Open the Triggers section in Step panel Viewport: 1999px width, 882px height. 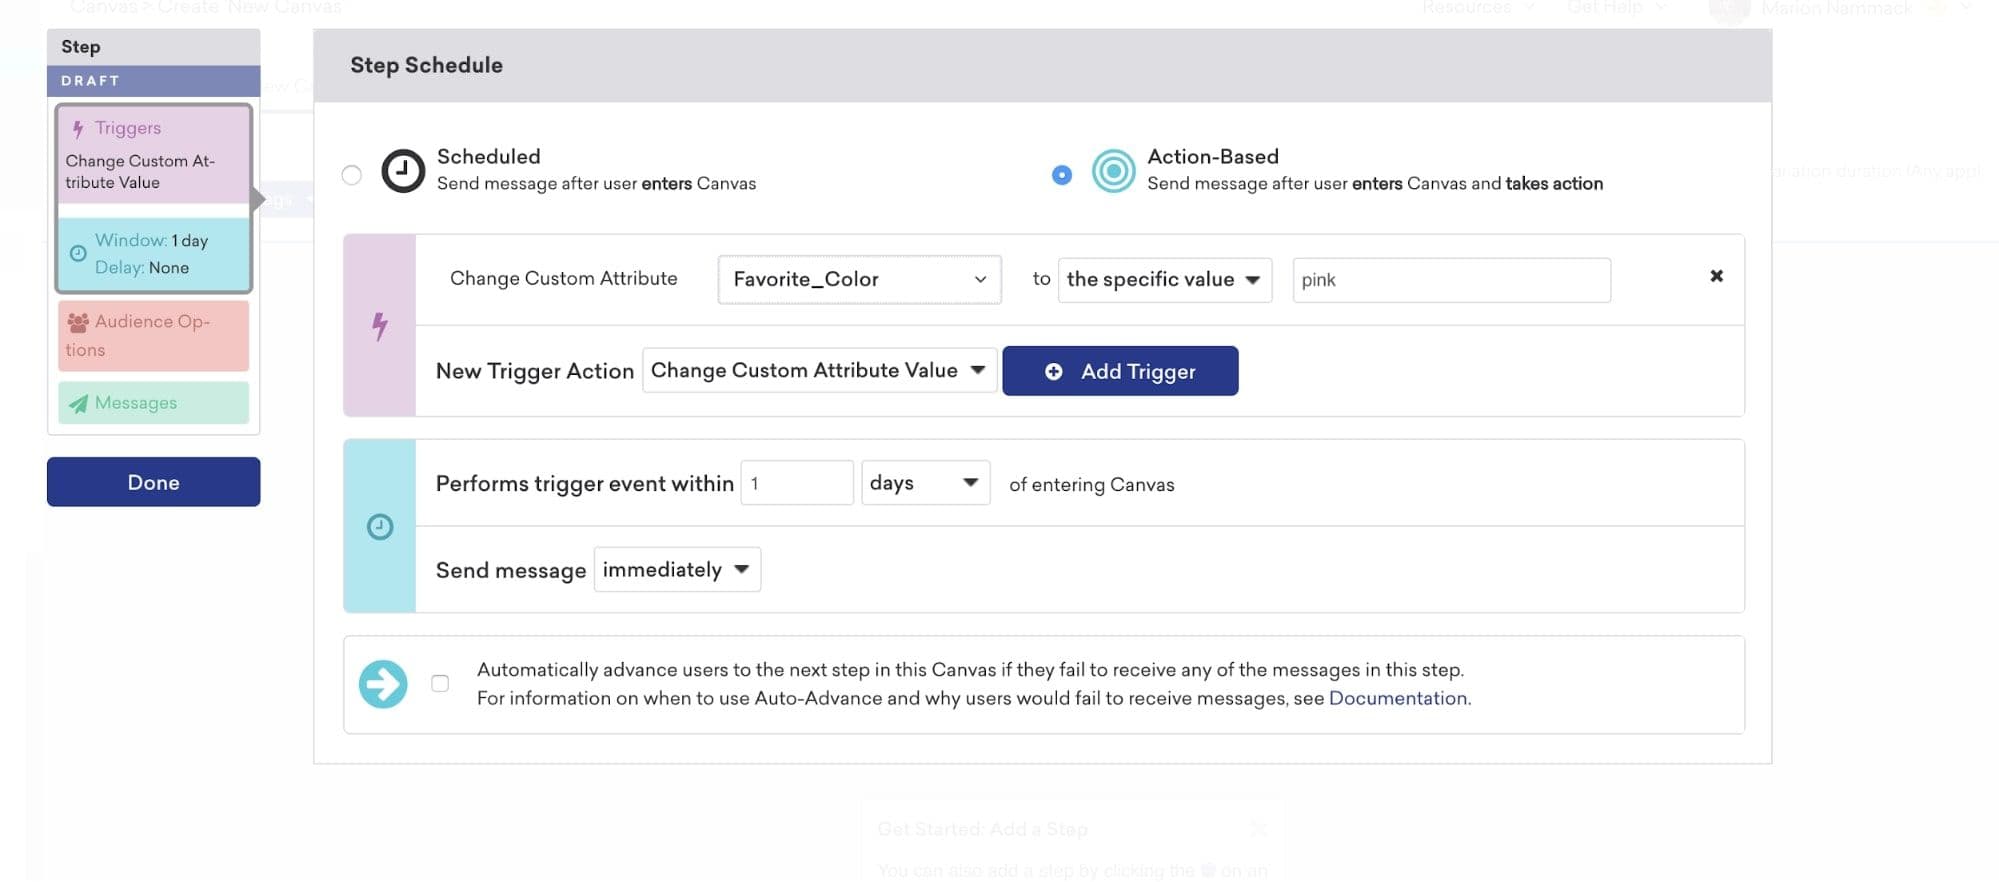click(x=153, y=155)
